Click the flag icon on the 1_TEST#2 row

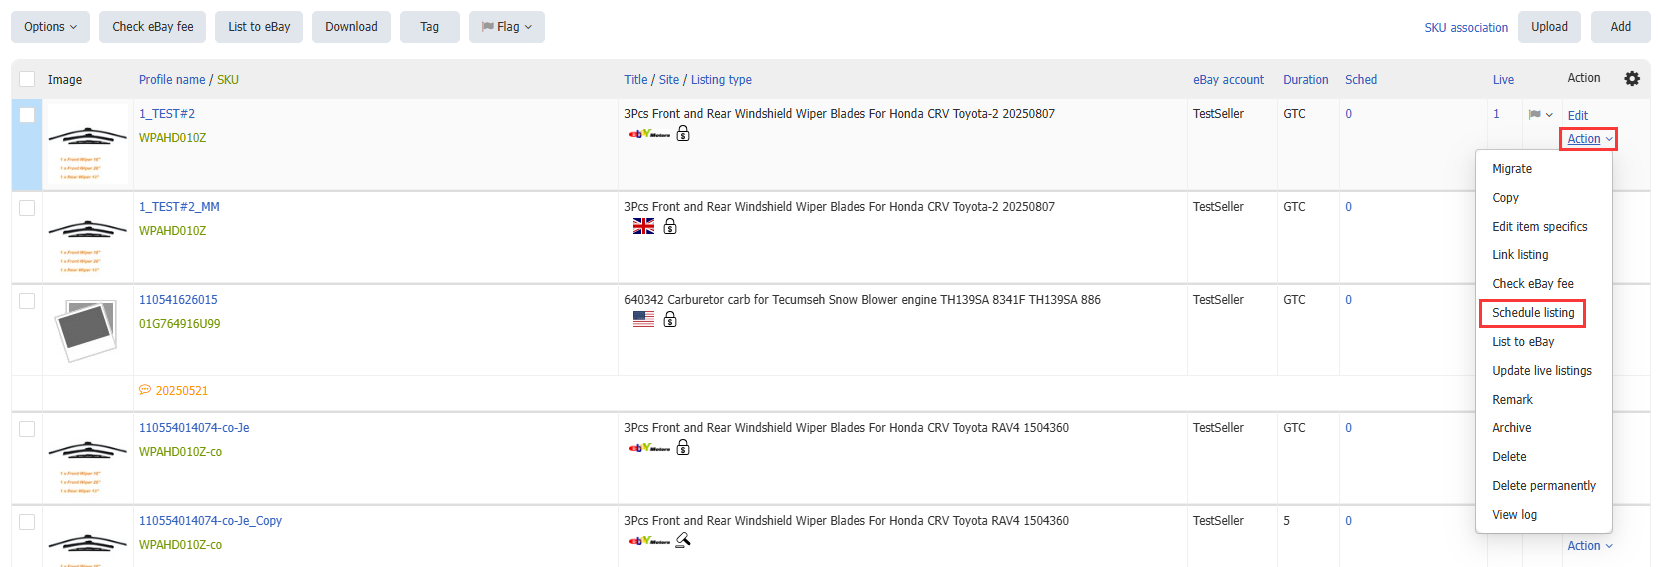1534,115
